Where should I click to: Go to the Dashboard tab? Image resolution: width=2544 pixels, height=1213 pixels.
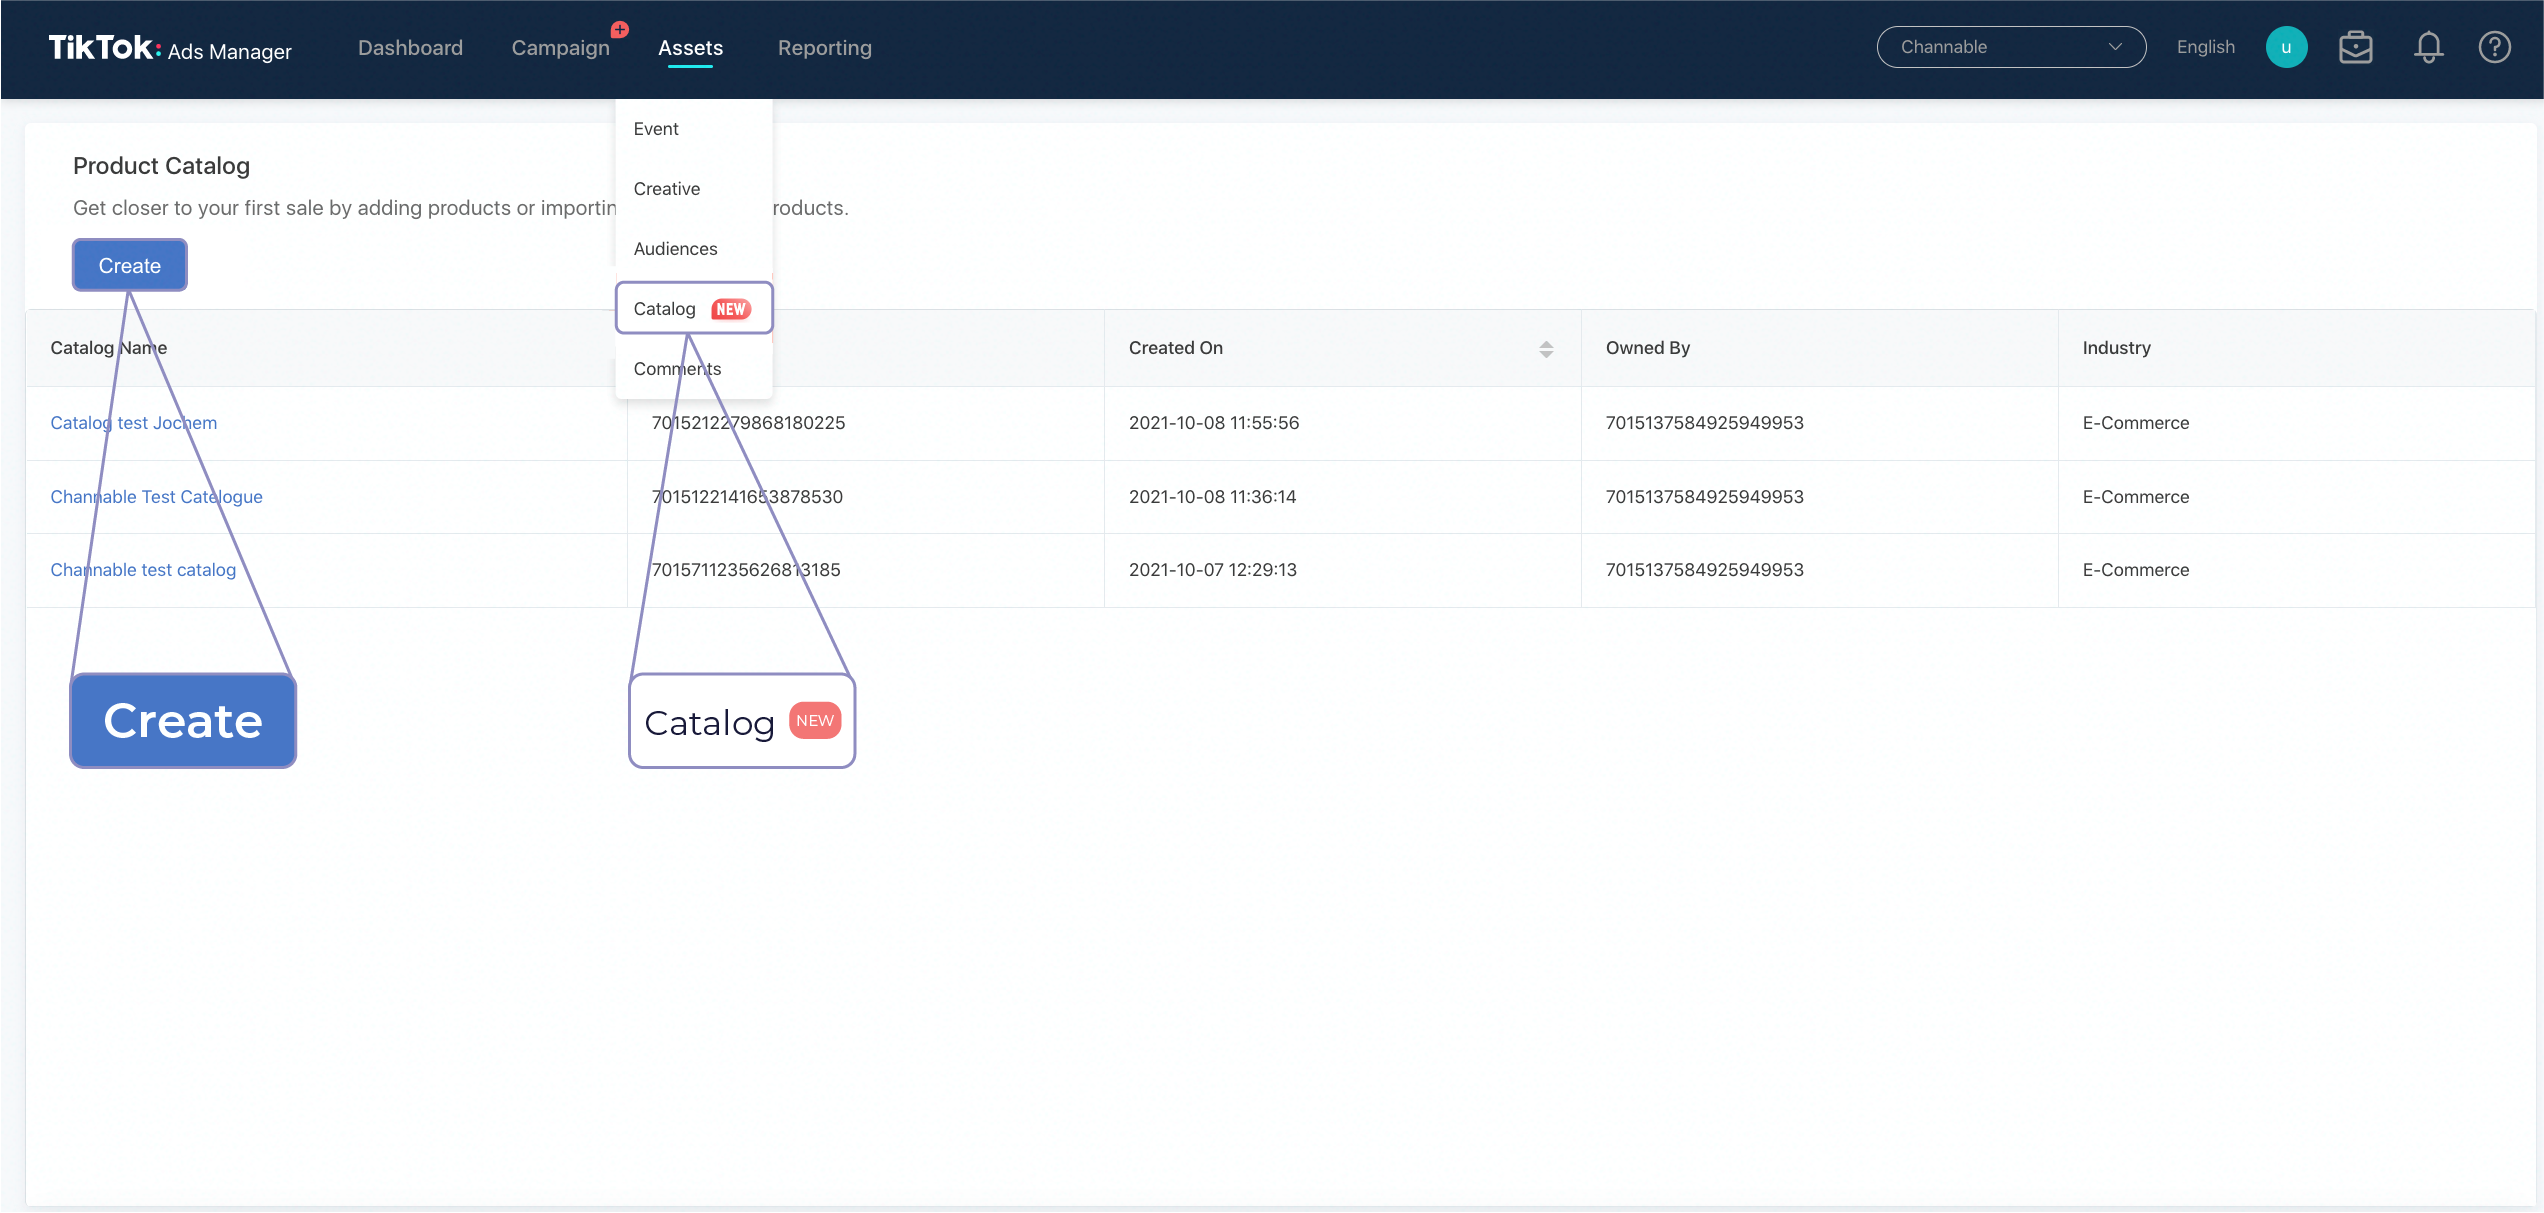pos(410,48)
